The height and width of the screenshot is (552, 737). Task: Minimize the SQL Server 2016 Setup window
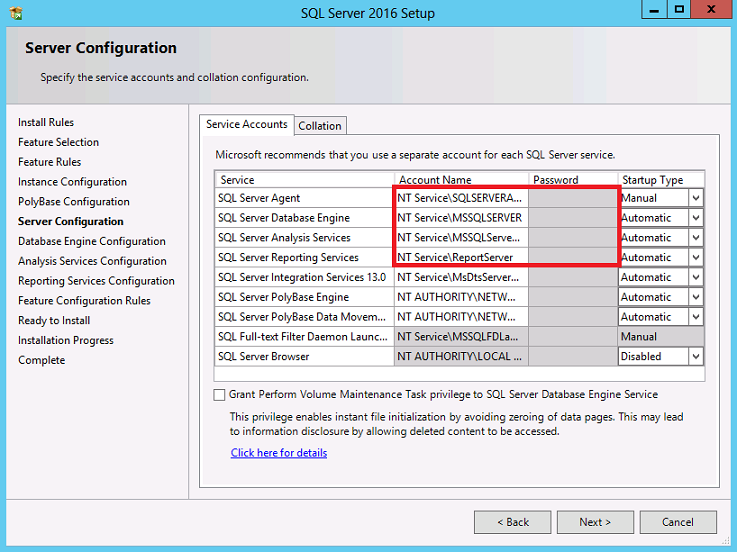(x=654, y=9)
